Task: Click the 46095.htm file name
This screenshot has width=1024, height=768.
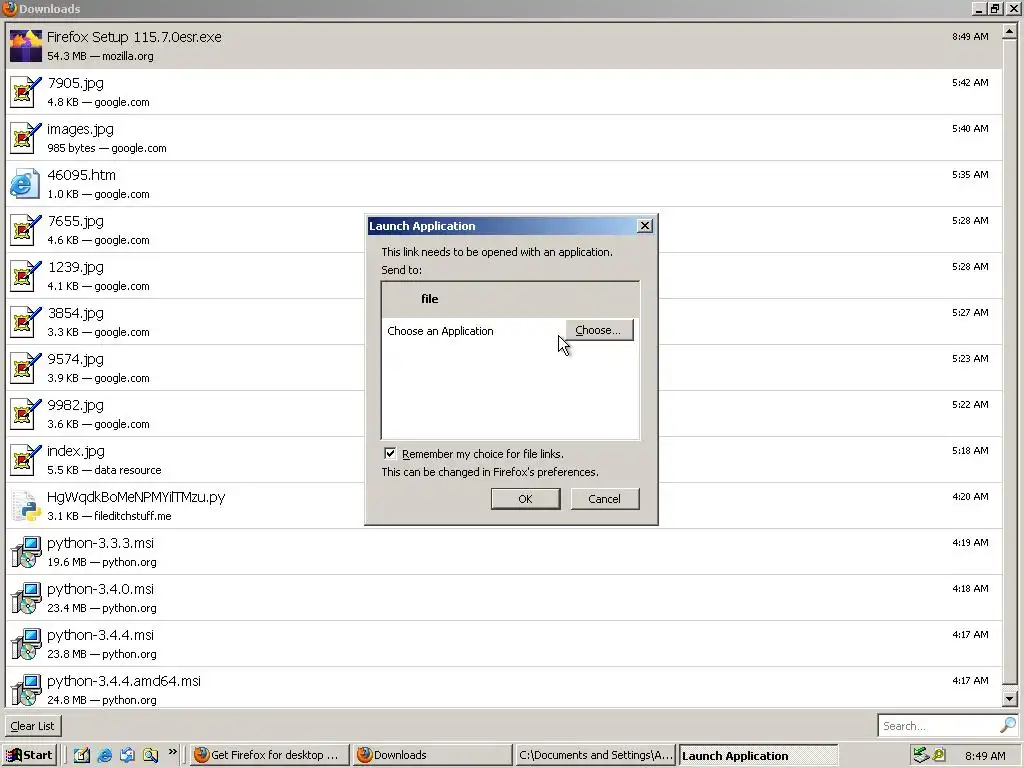Action: tap(82, 175)
